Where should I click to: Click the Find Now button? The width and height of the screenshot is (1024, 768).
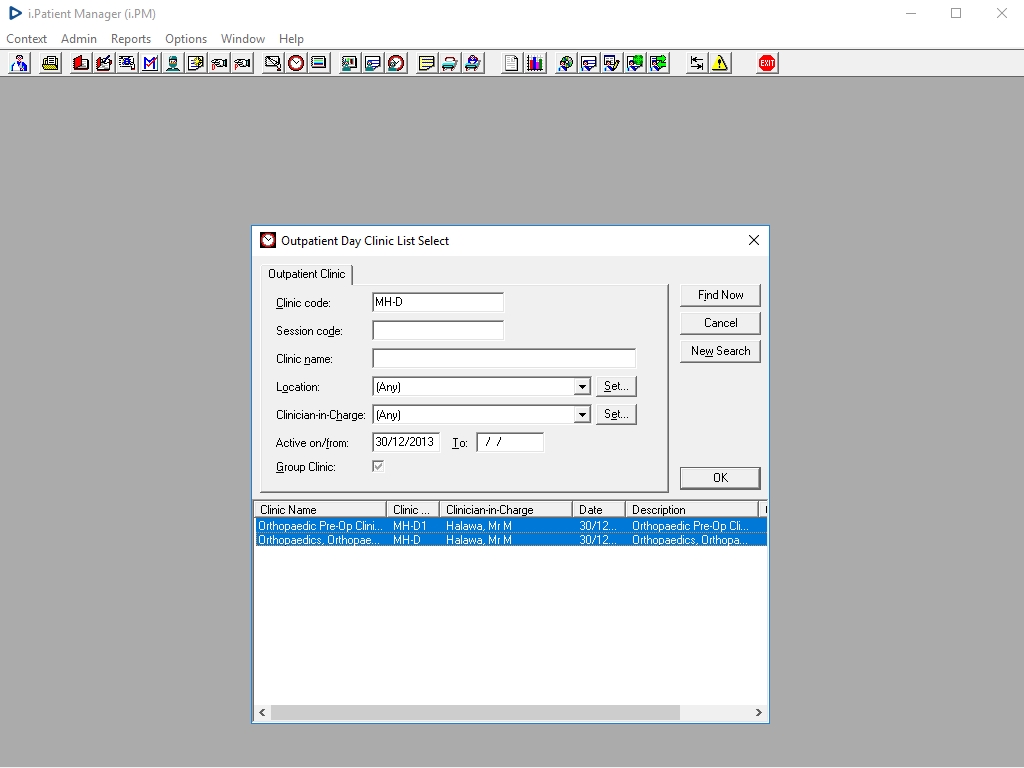tap(720, 295)
